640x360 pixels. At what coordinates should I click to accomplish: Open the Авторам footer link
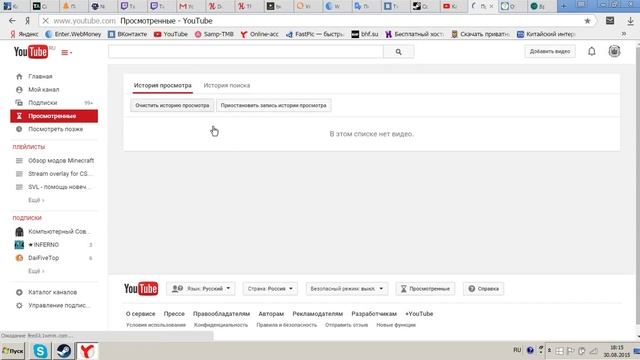271,314
